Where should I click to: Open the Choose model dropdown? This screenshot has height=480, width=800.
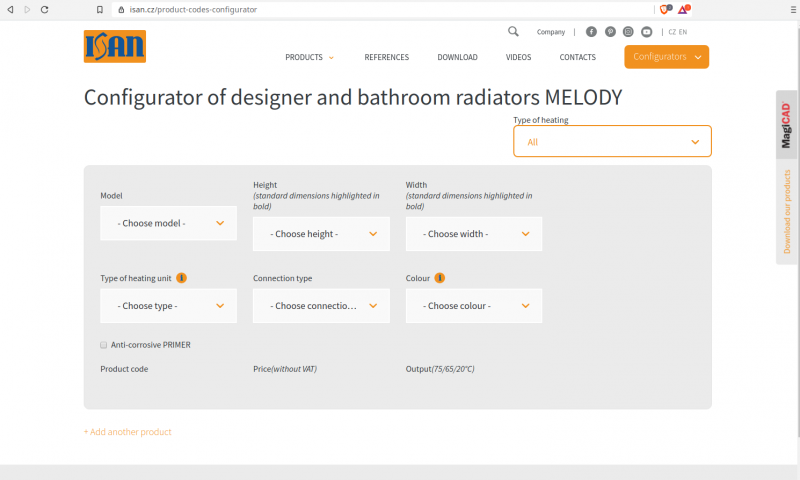[x=168, y=223]
